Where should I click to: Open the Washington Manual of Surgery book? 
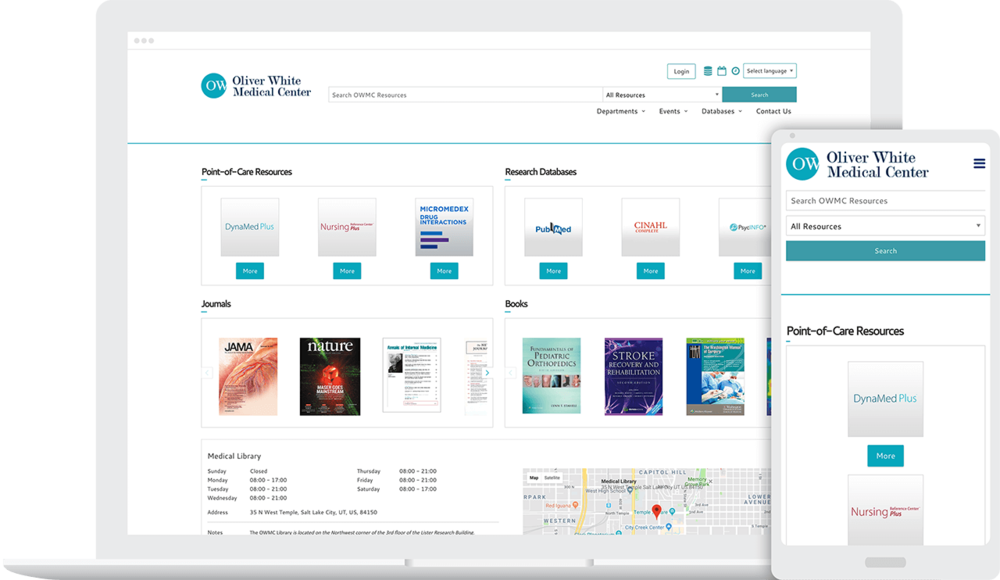coord(715,376)
